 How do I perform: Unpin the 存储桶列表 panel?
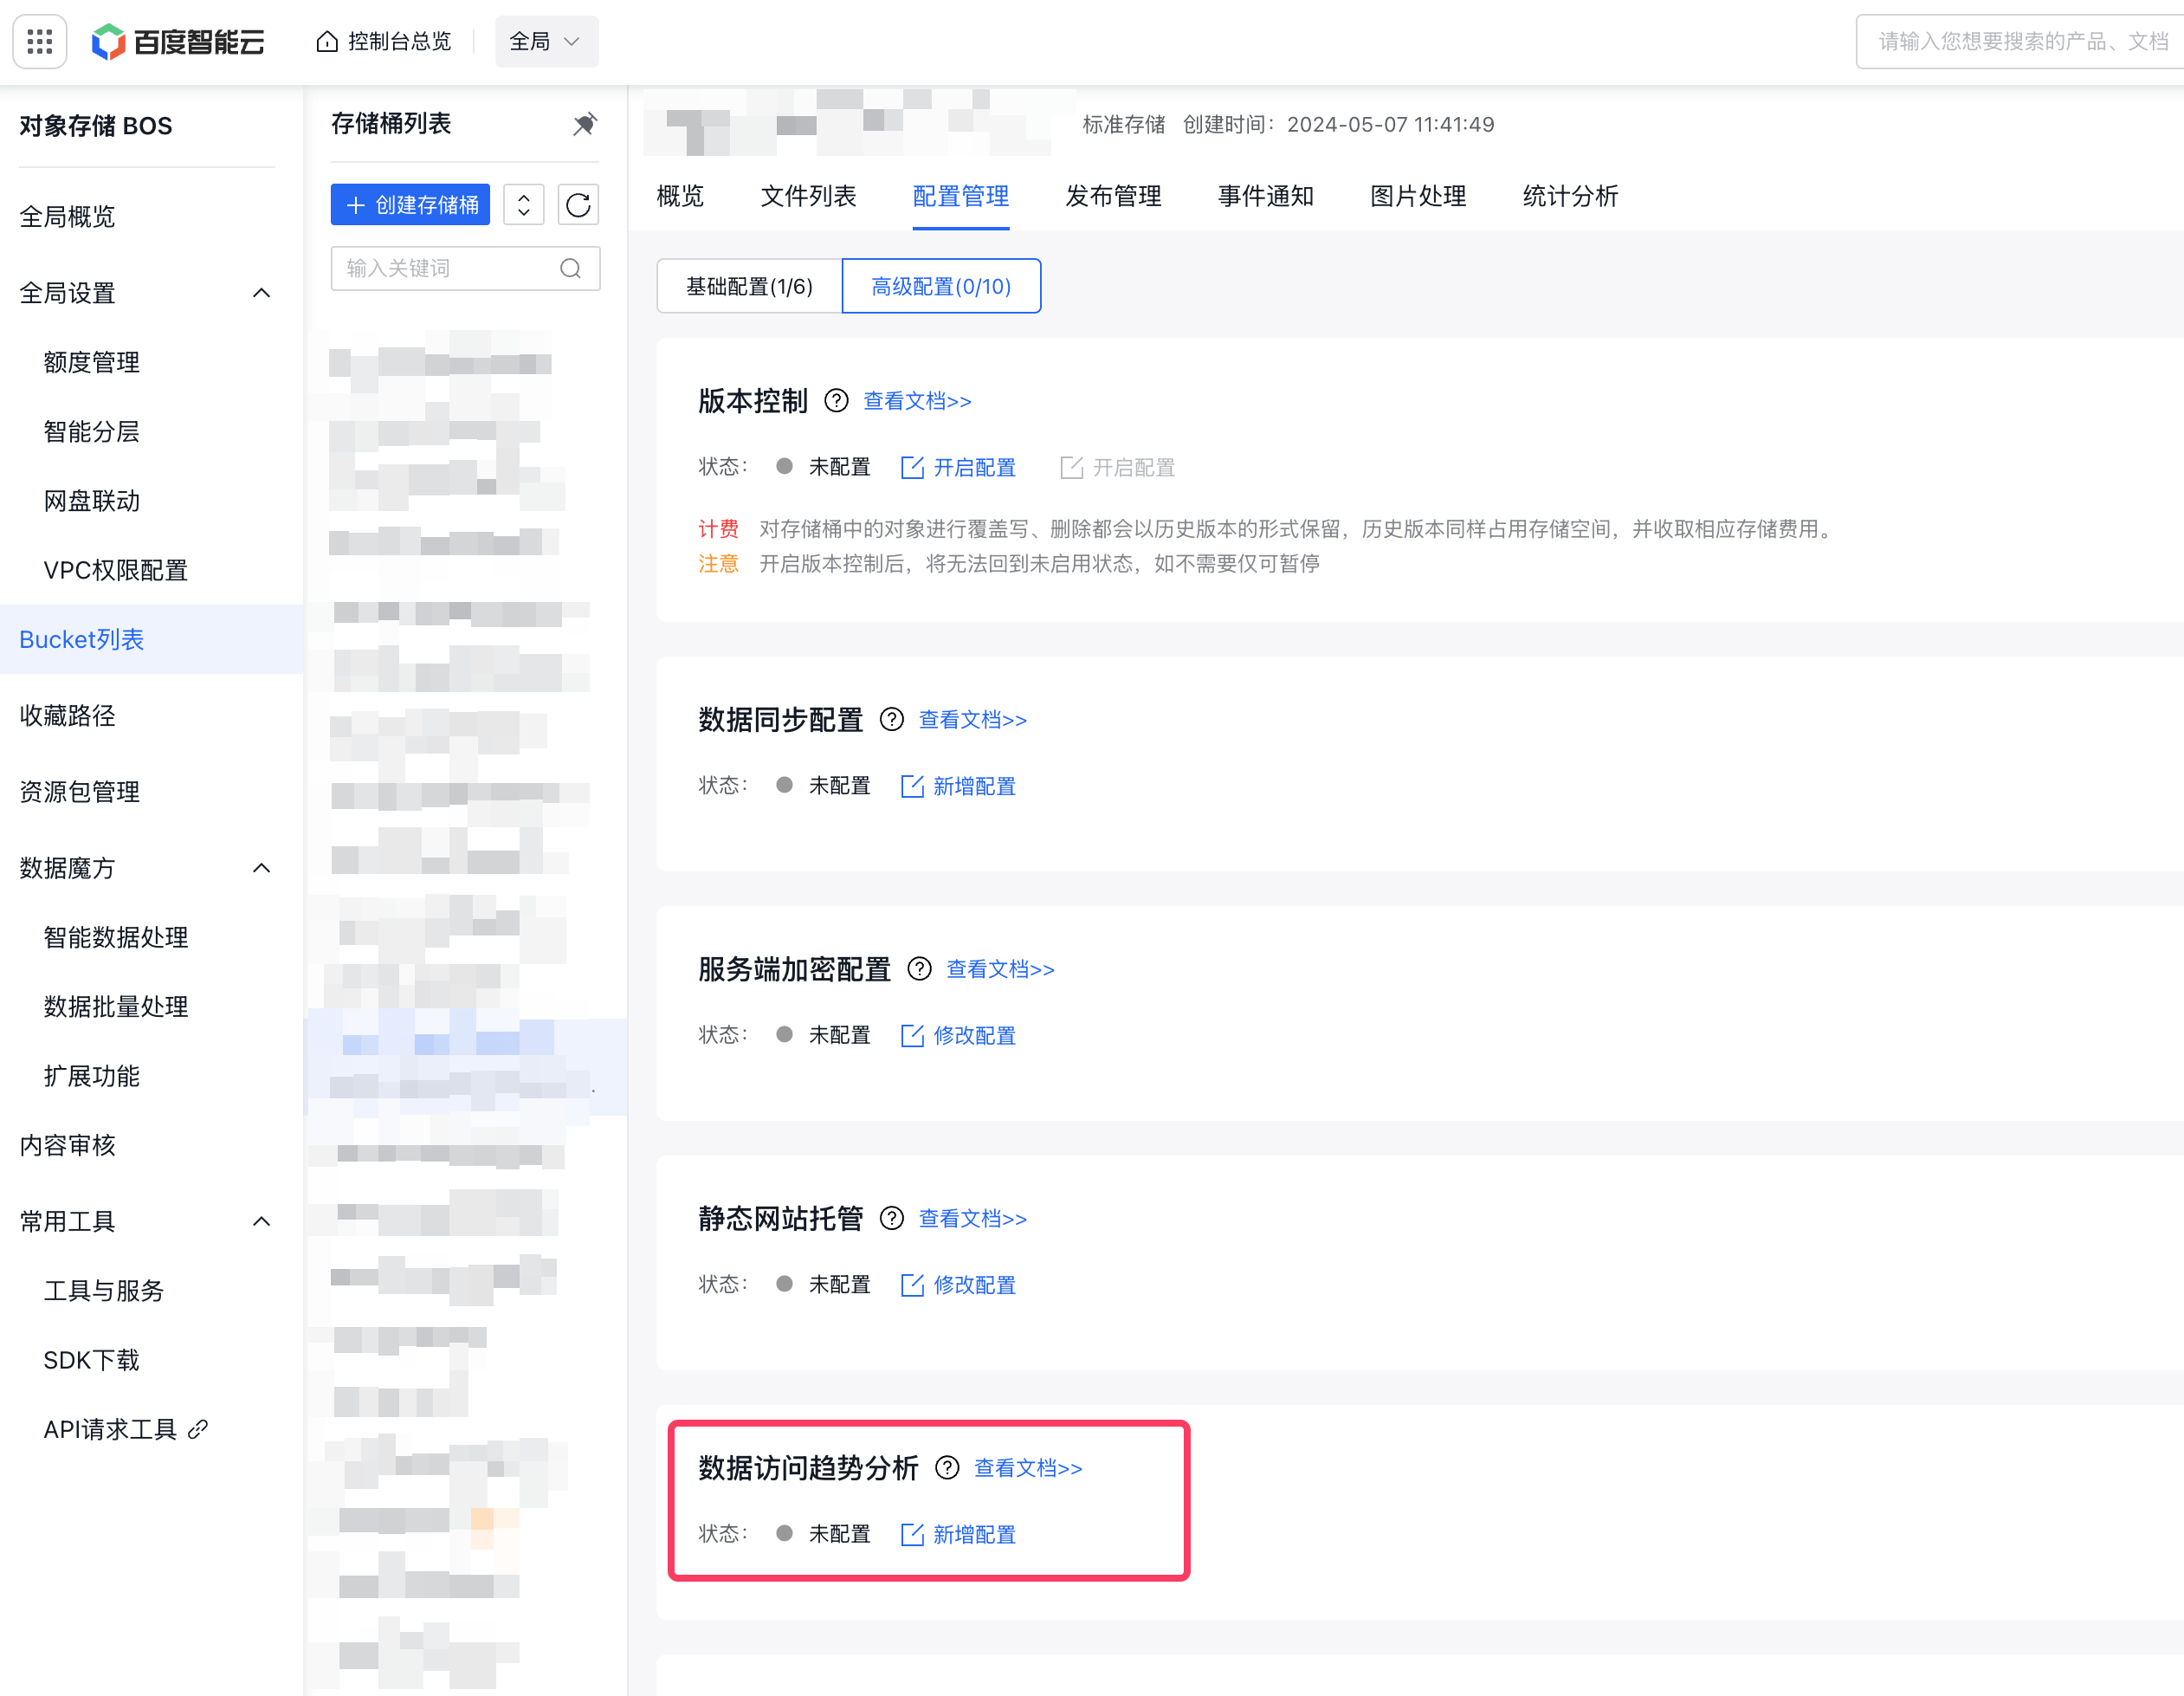tap(584, 124)
